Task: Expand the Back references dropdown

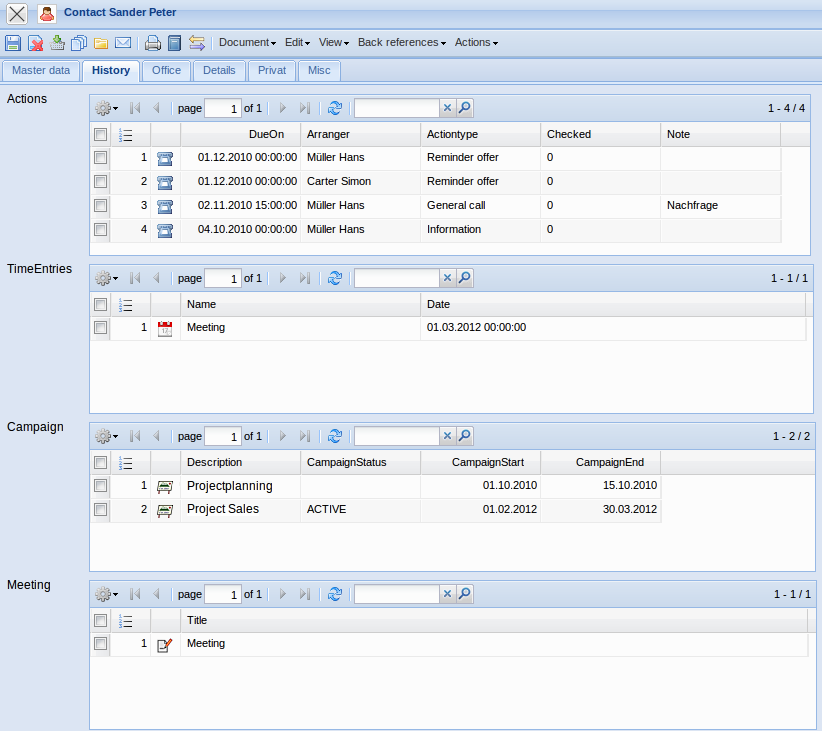Action: (x=400, y=43)
